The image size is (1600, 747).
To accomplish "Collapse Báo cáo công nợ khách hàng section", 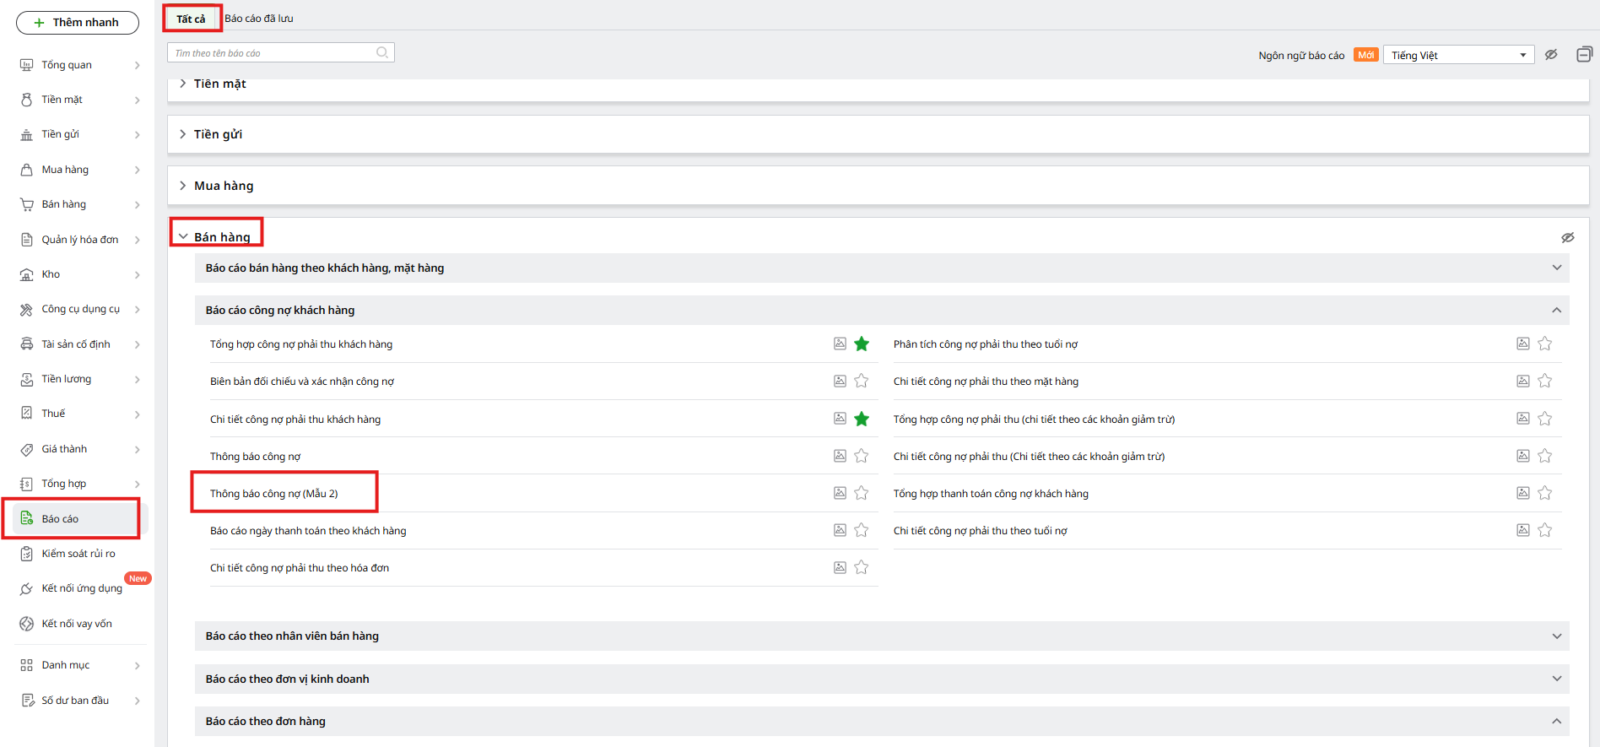I will click(x=1556, y=310).
